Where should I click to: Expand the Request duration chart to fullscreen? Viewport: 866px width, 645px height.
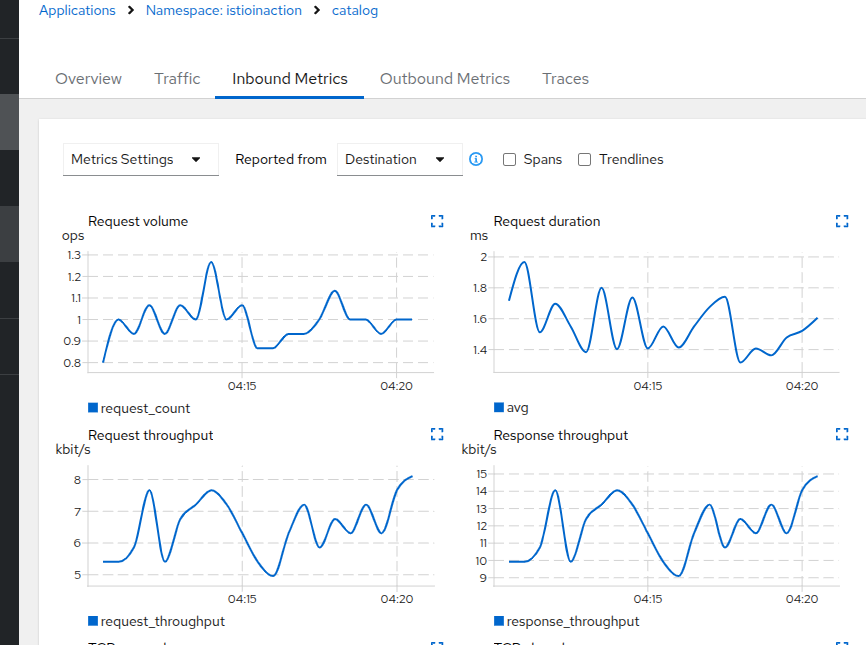pyautogui.click(x=842, y=221)
